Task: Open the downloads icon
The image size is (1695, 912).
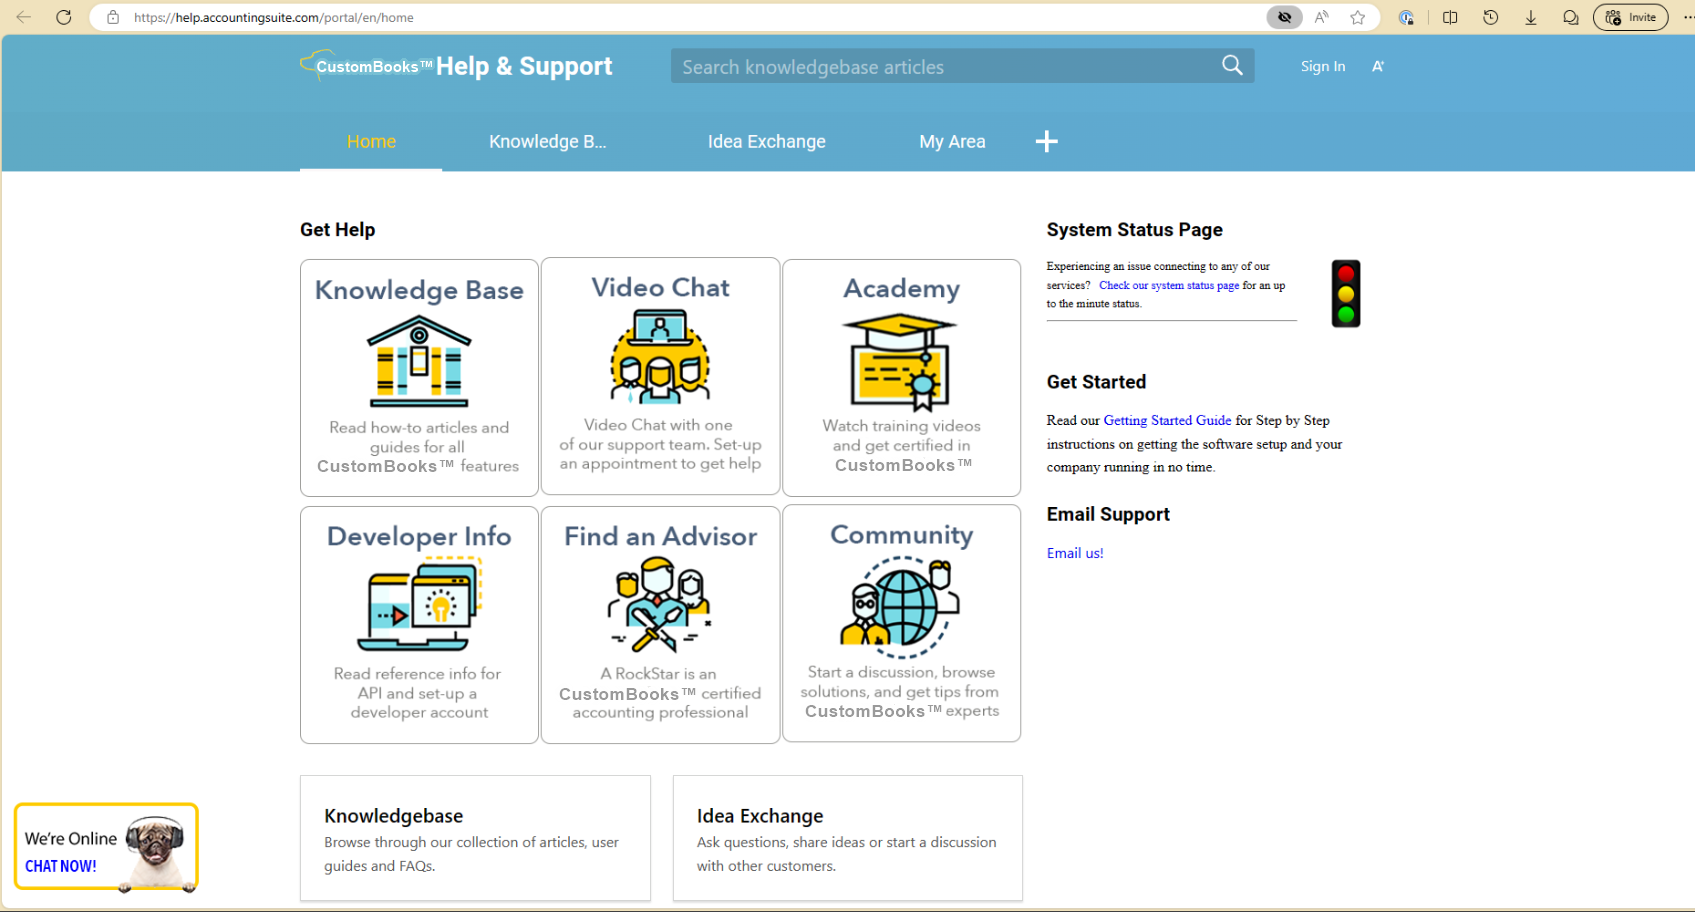Action: 1530,17
